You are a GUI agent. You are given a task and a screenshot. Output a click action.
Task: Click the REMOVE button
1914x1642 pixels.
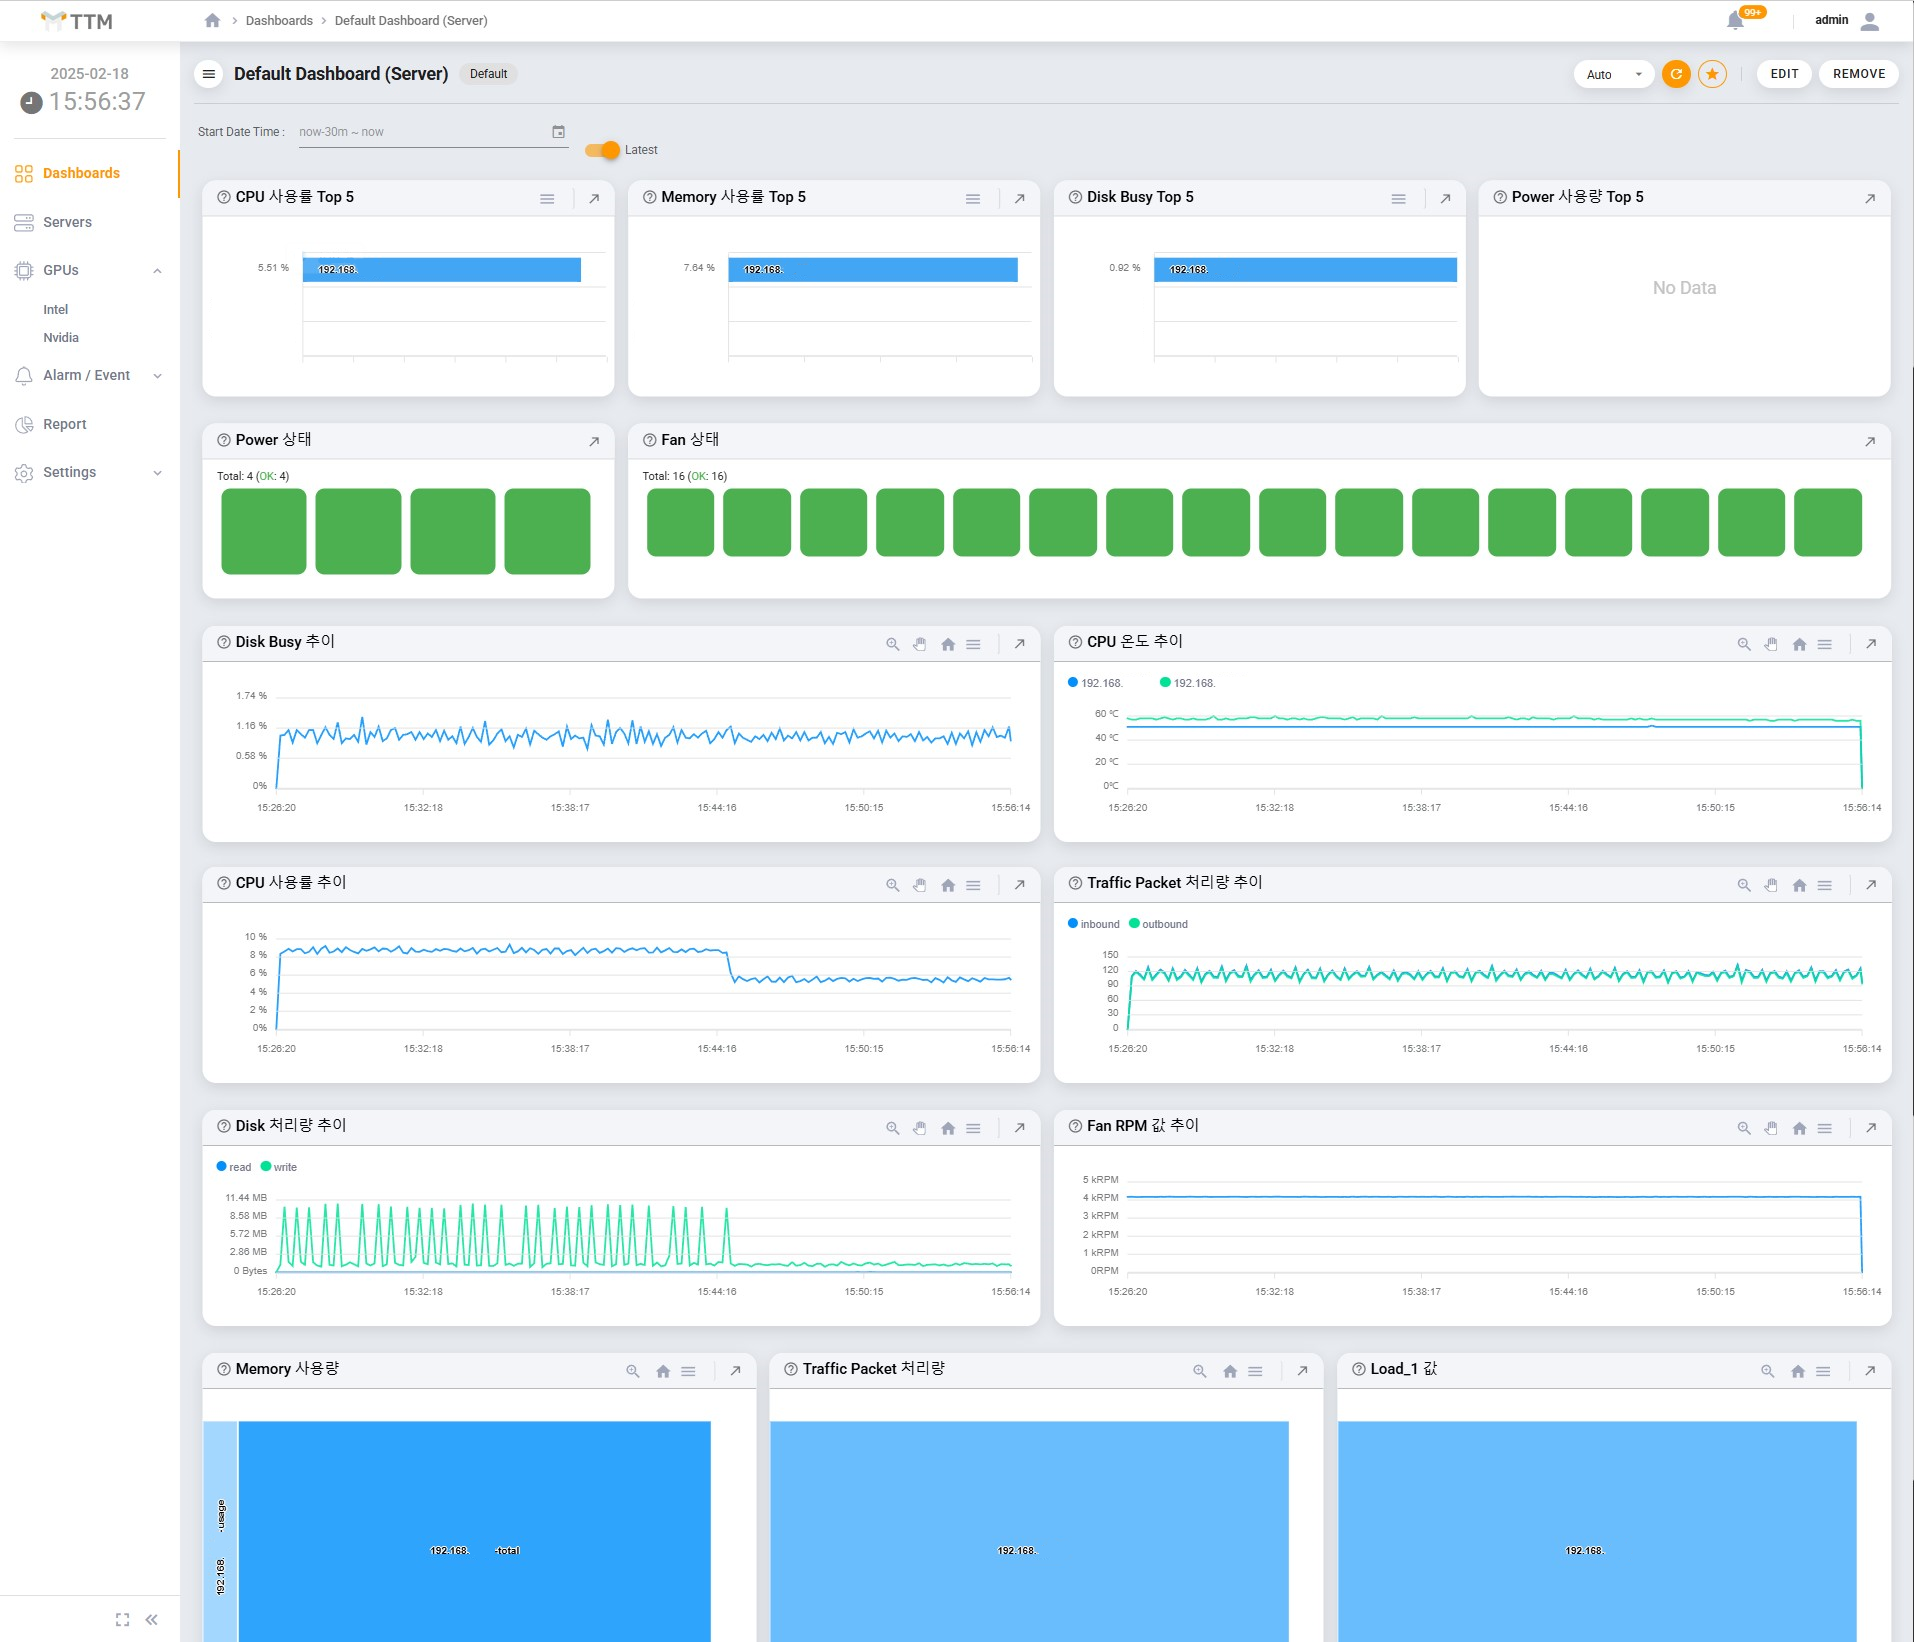point(1858,74)
